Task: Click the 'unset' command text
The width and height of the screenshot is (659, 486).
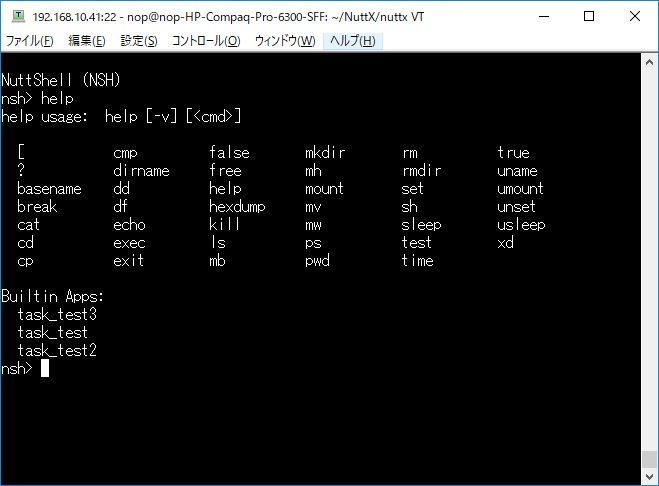Action: point(517,207)
